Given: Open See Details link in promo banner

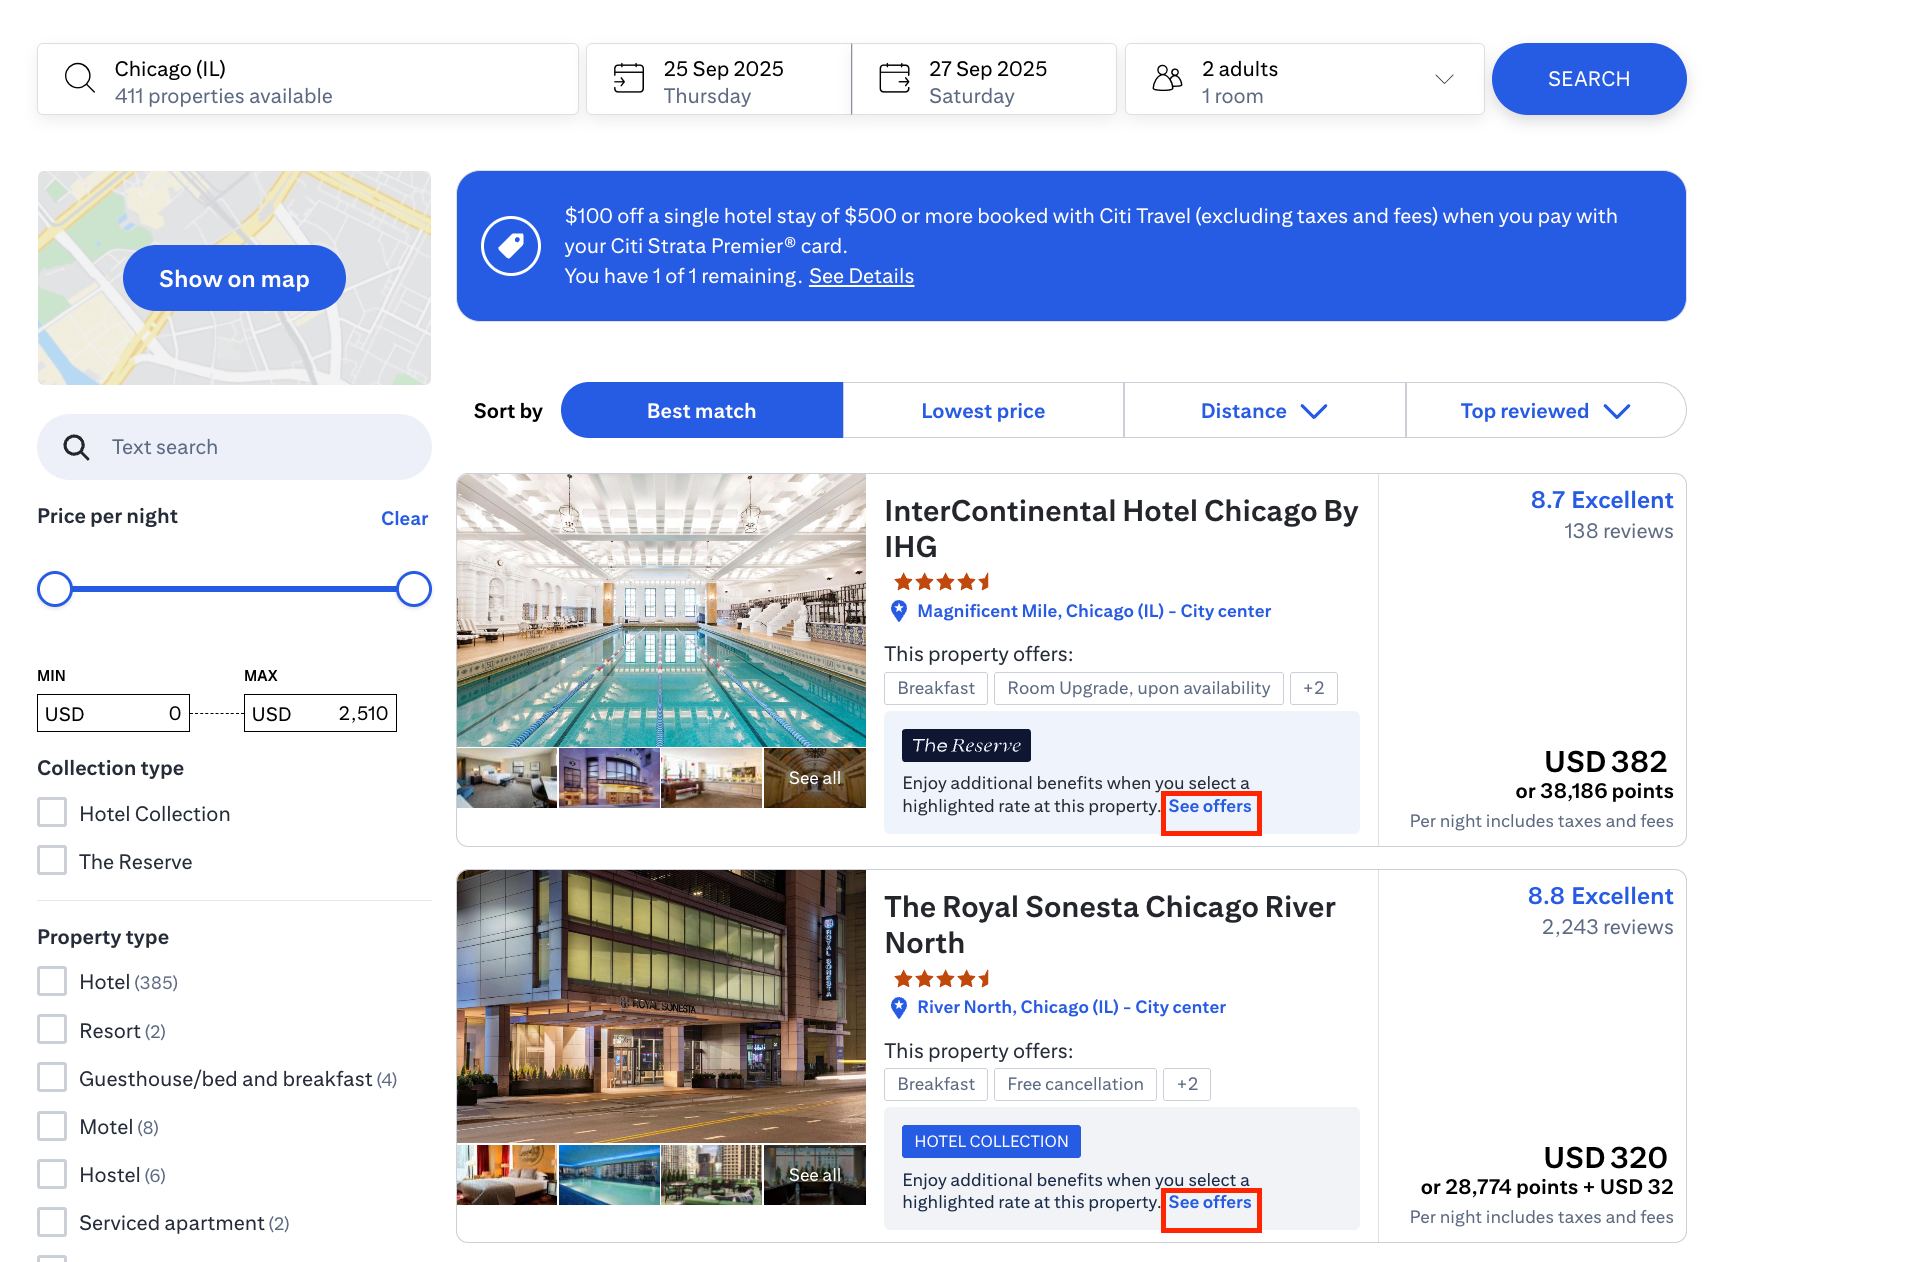Looking at the screenshot, I should click(861, 276).
